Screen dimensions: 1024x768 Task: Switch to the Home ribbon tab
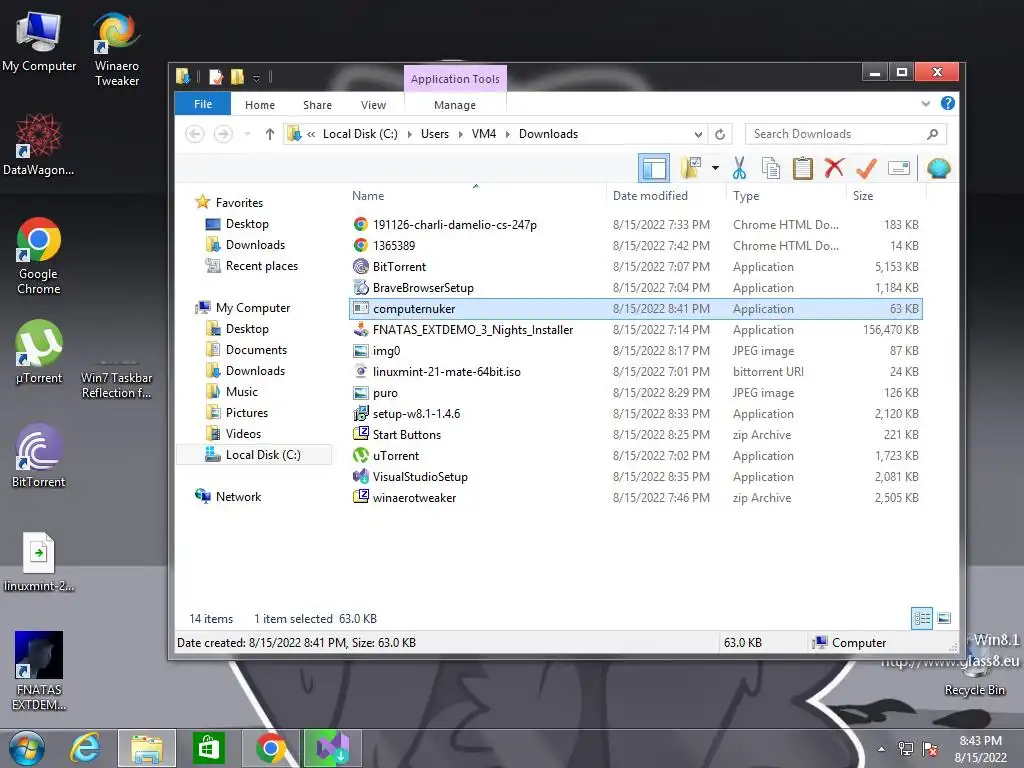coord(260,105)
